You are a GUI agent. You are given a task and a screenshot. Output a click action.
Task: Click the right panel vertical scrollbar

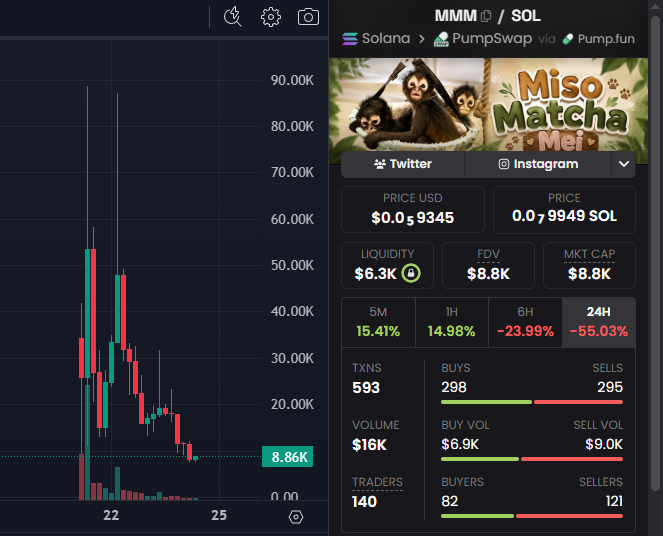[656, 254]
